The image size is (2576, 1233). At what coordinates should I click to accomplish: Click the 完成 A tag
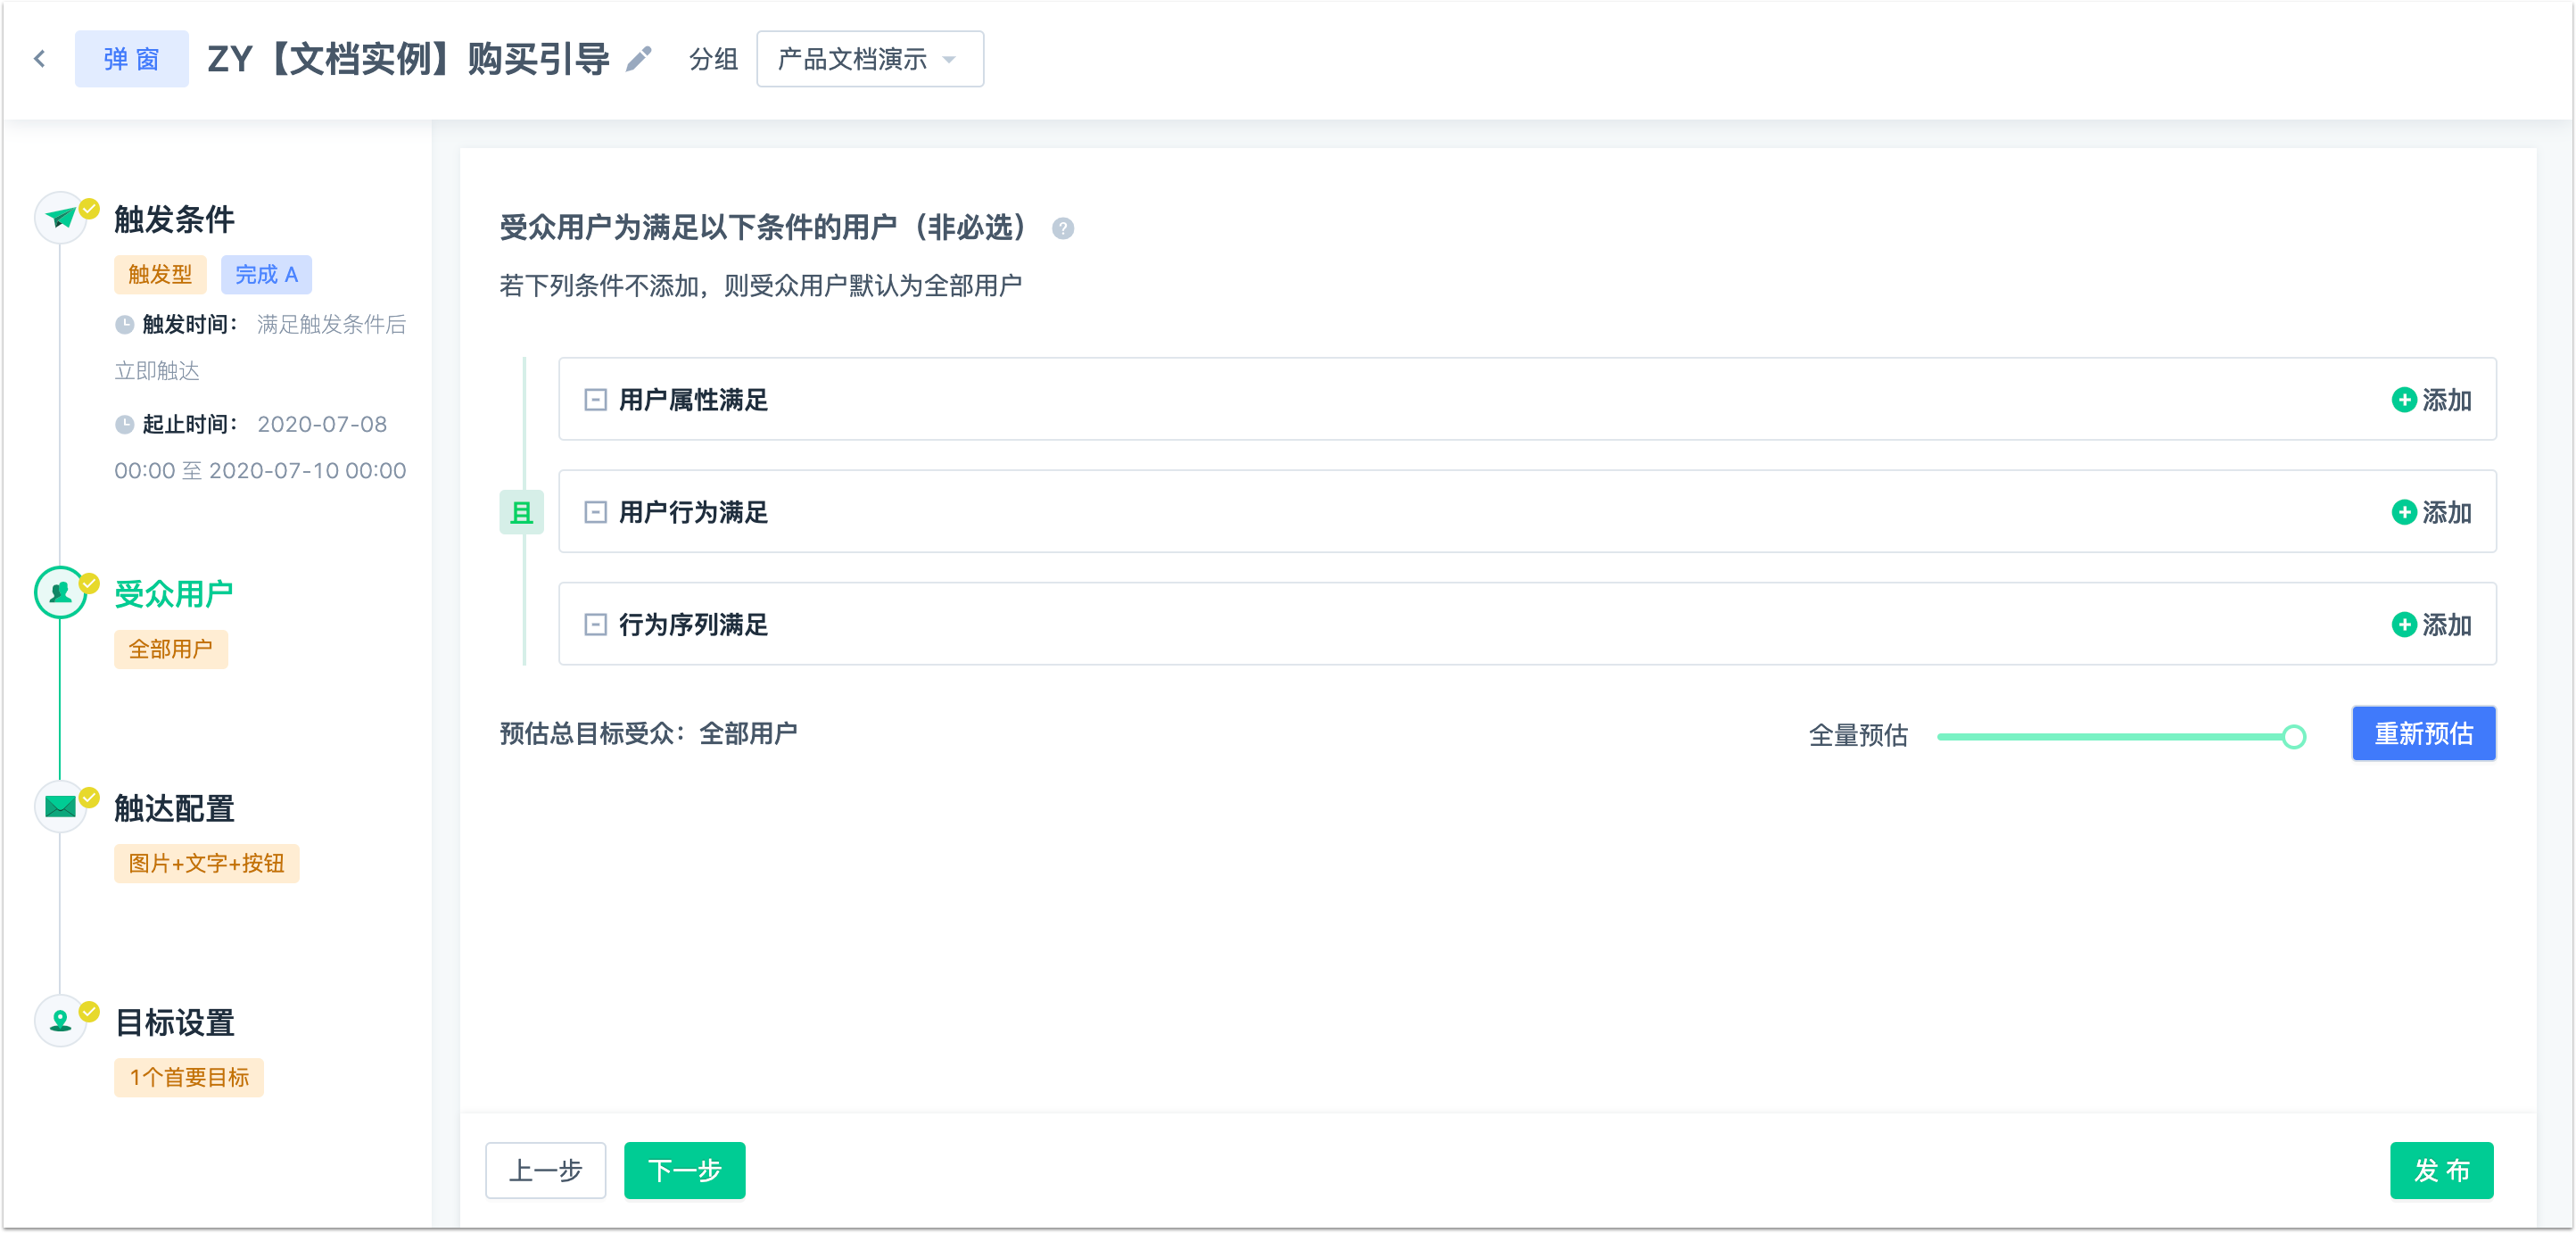266,274
